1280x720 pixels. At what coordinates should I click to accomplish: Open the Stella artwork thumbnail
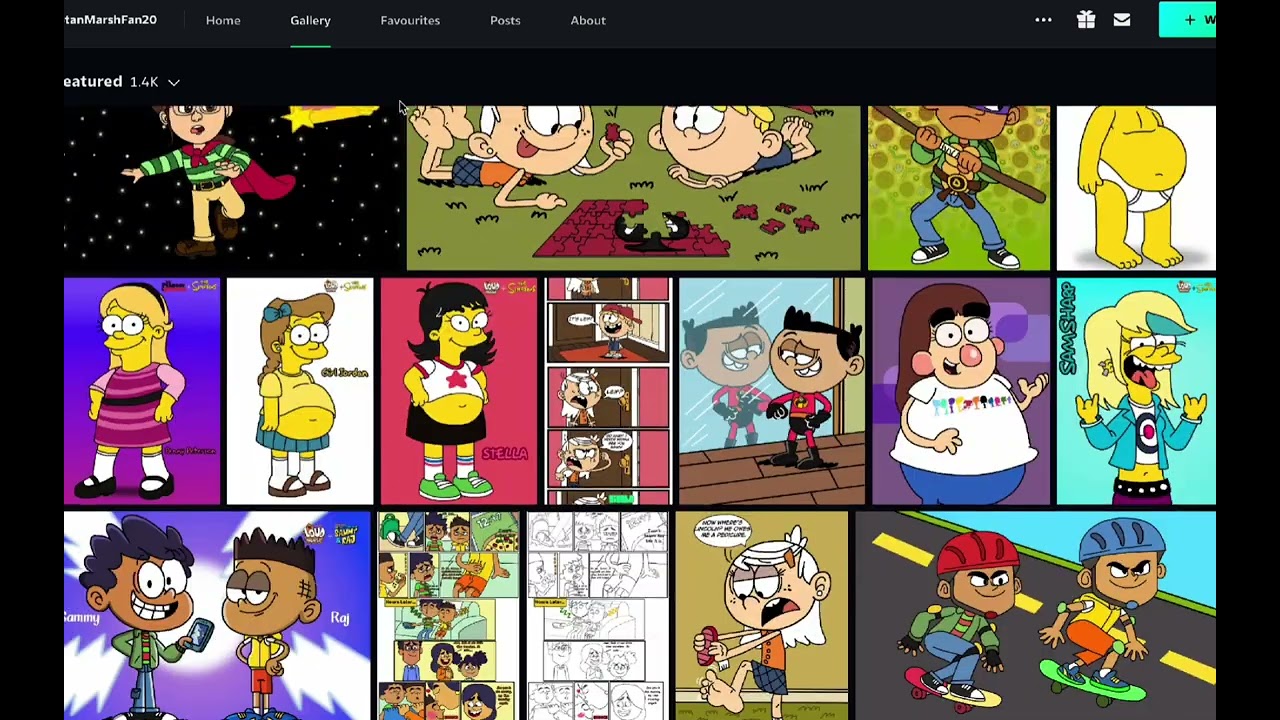click(x=459, y=391)
